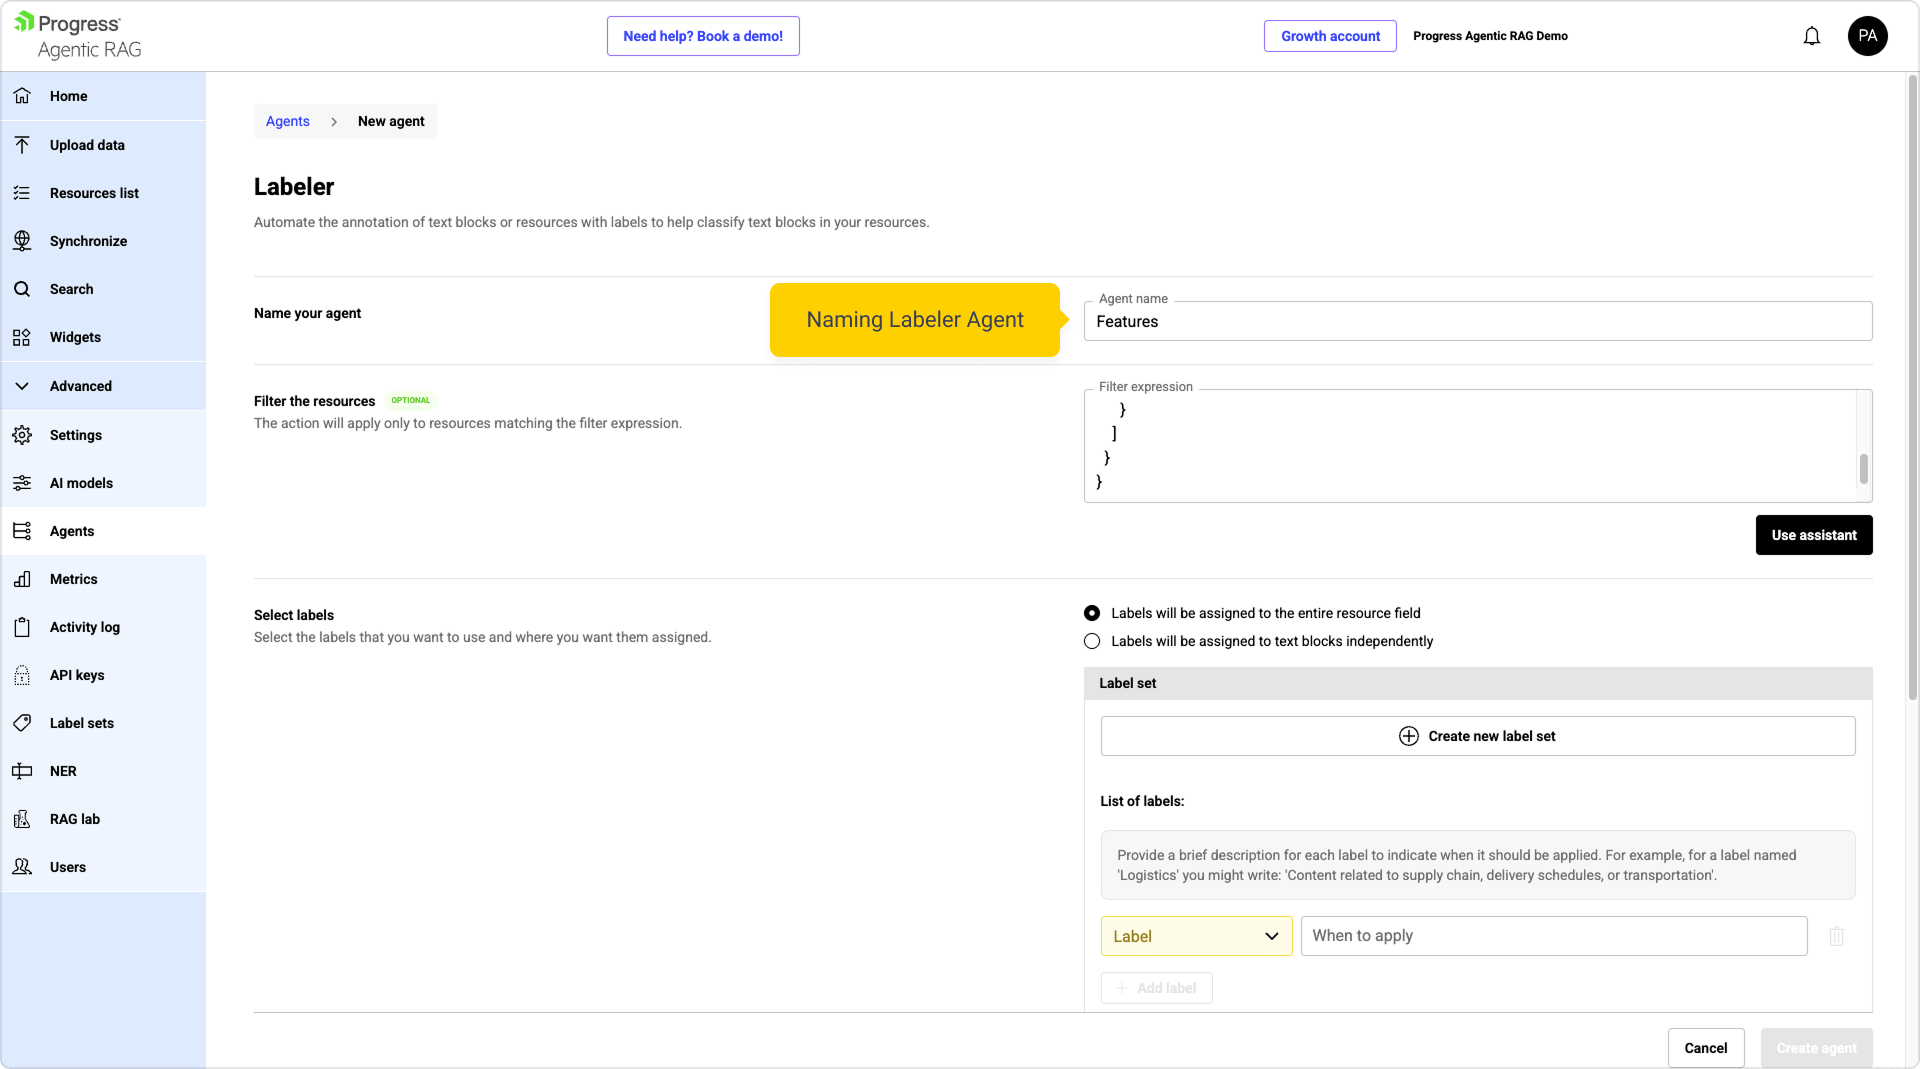Click the notification bell icon

[1811, 36]
